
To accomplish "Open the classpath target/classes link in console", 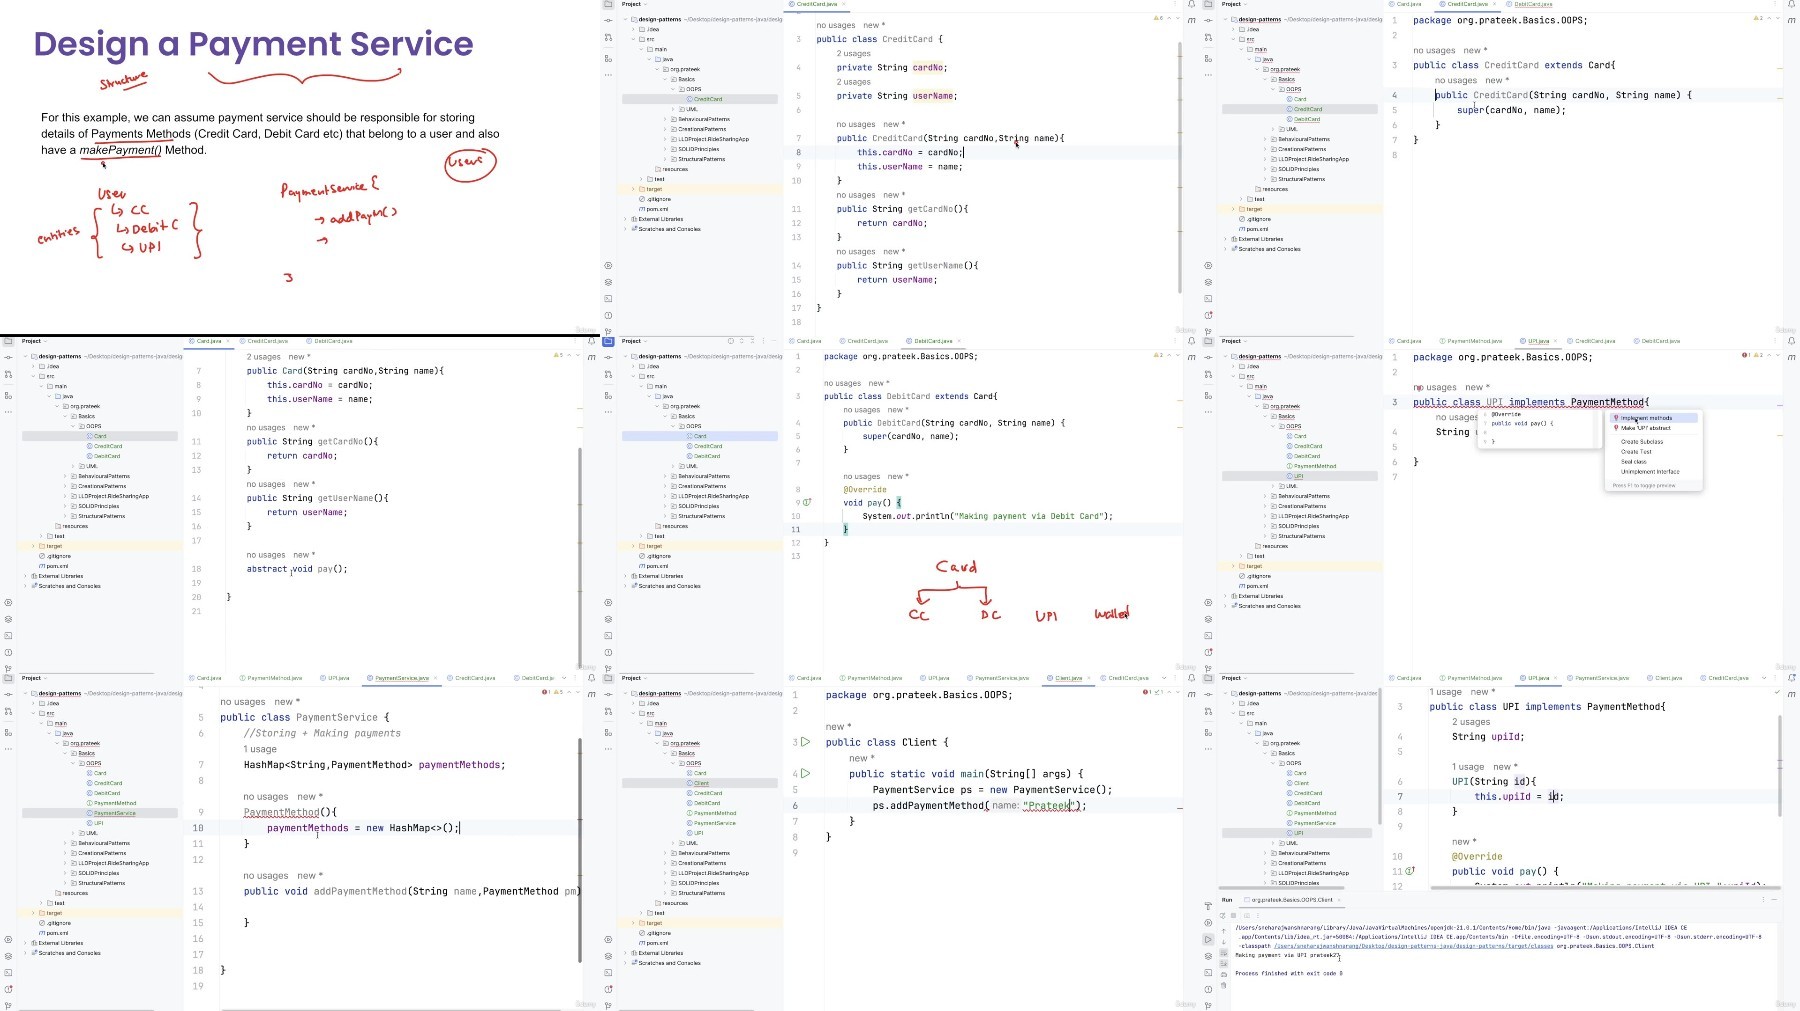I will point(1414,946).
